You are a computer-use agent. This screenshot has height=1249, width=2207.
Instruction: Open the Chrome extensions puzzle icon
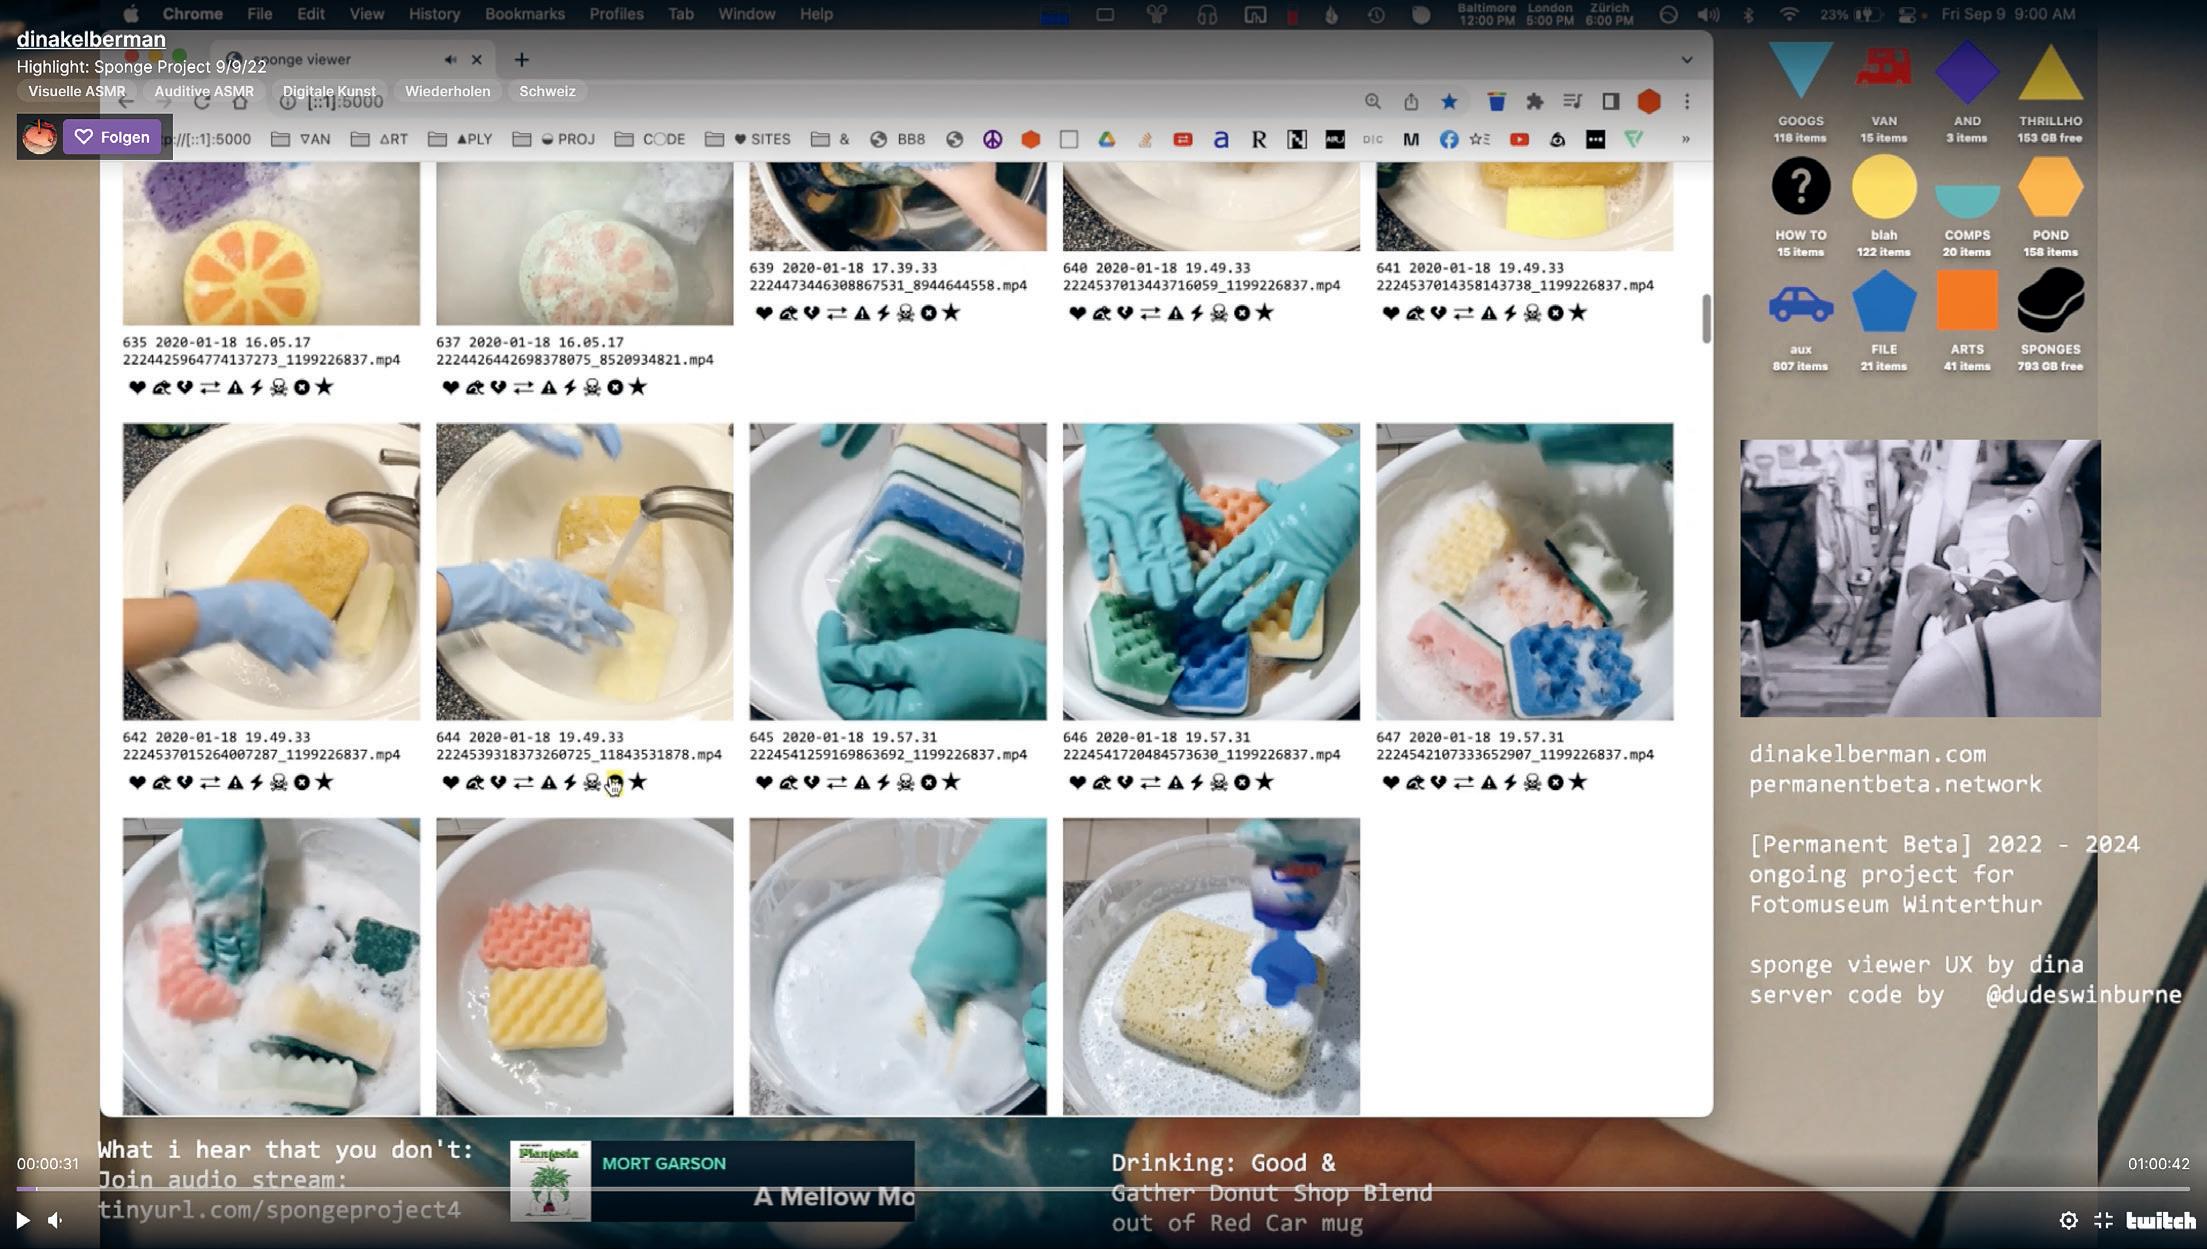(1534, 101)
